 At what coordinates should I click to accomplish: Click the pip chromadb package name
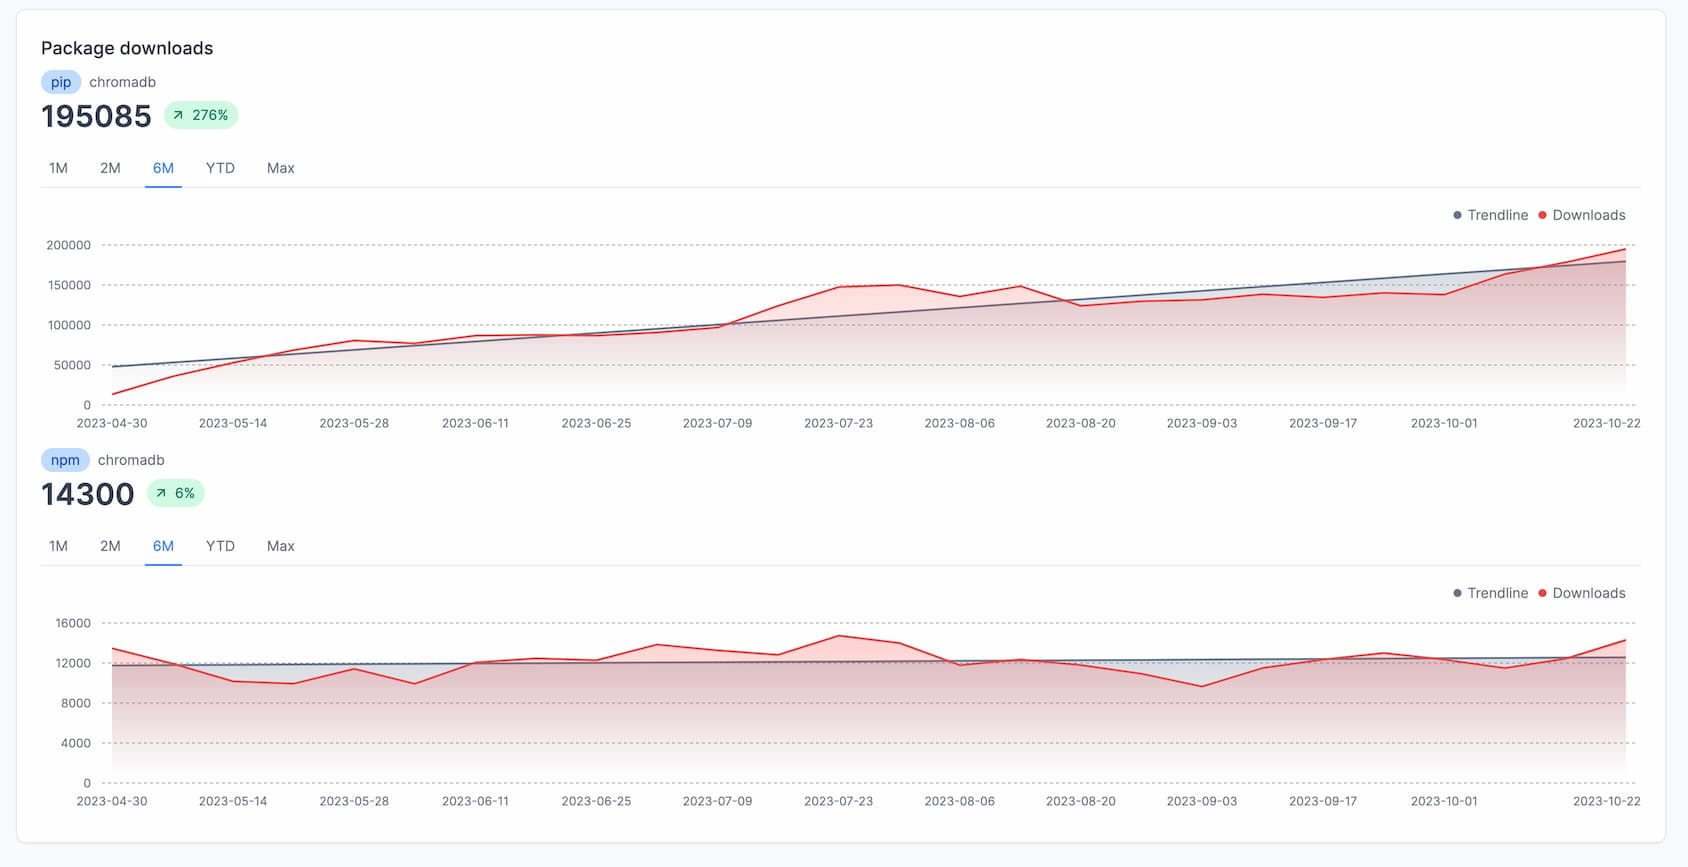[x=122, y=82]
